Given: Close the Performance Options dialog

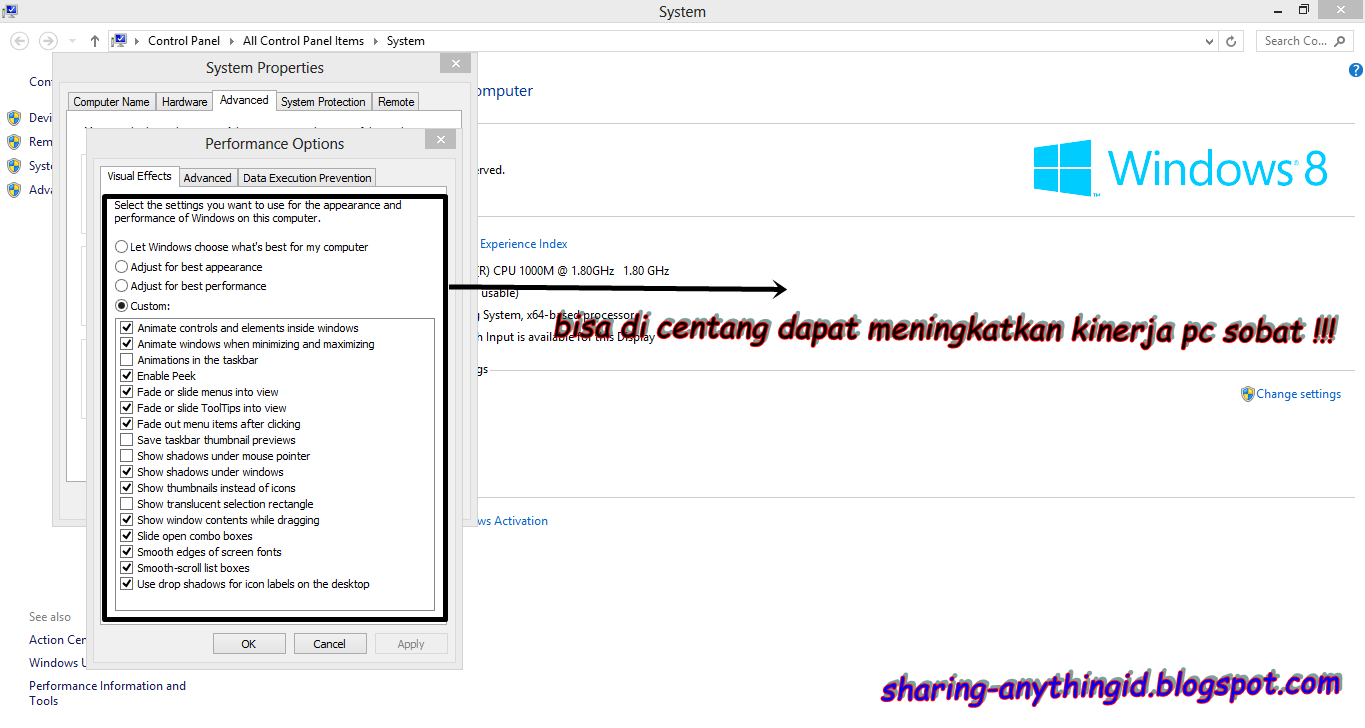Looking at the screenshot, I should pyautogui.click(x=441, y=139).
